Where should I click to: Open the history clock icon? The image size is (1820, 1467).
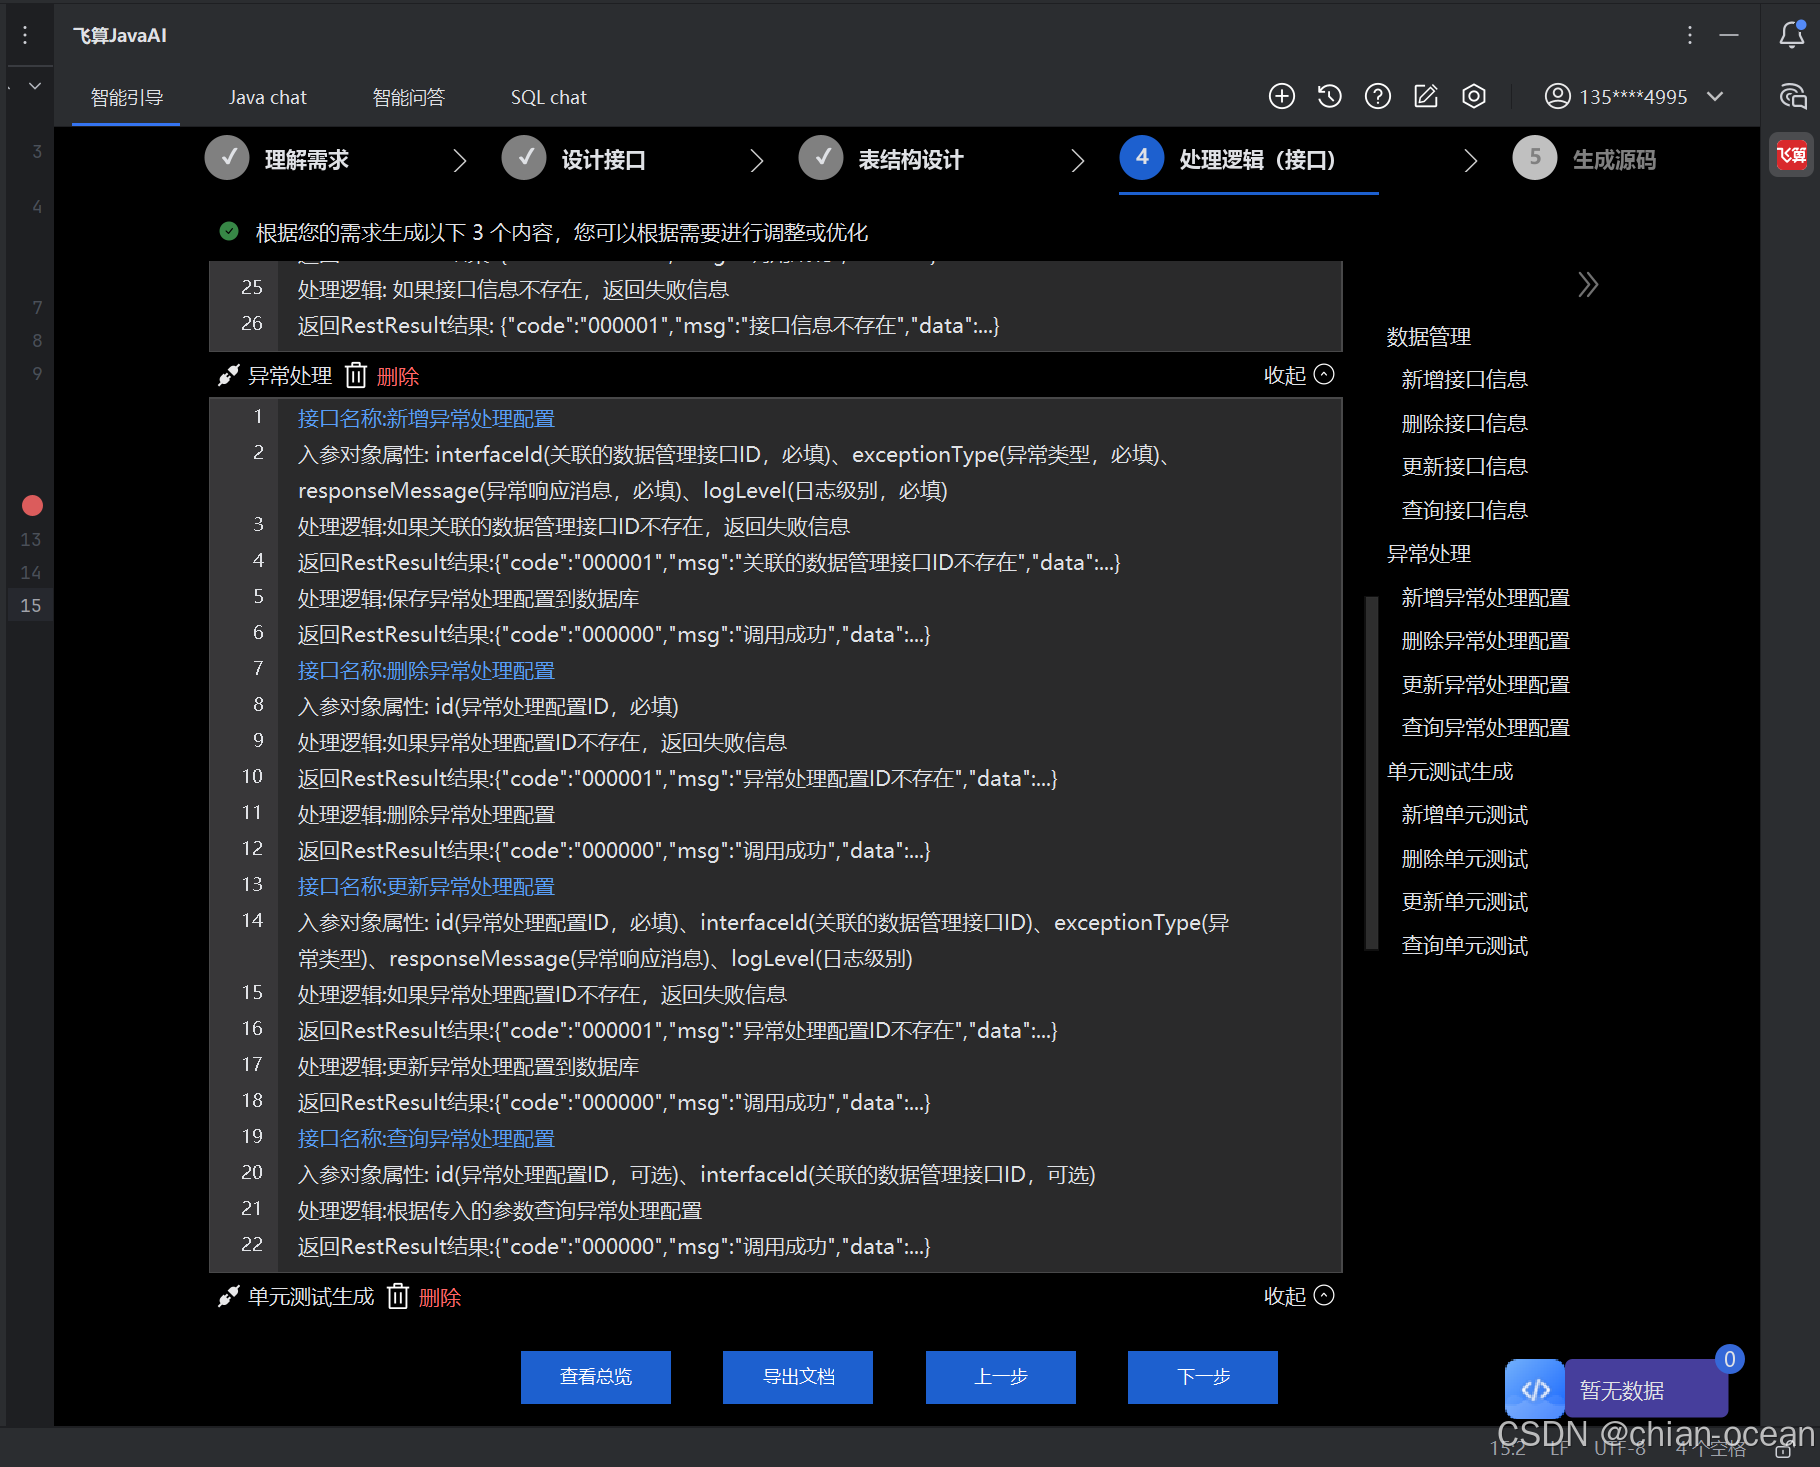tap(1329, 96)
